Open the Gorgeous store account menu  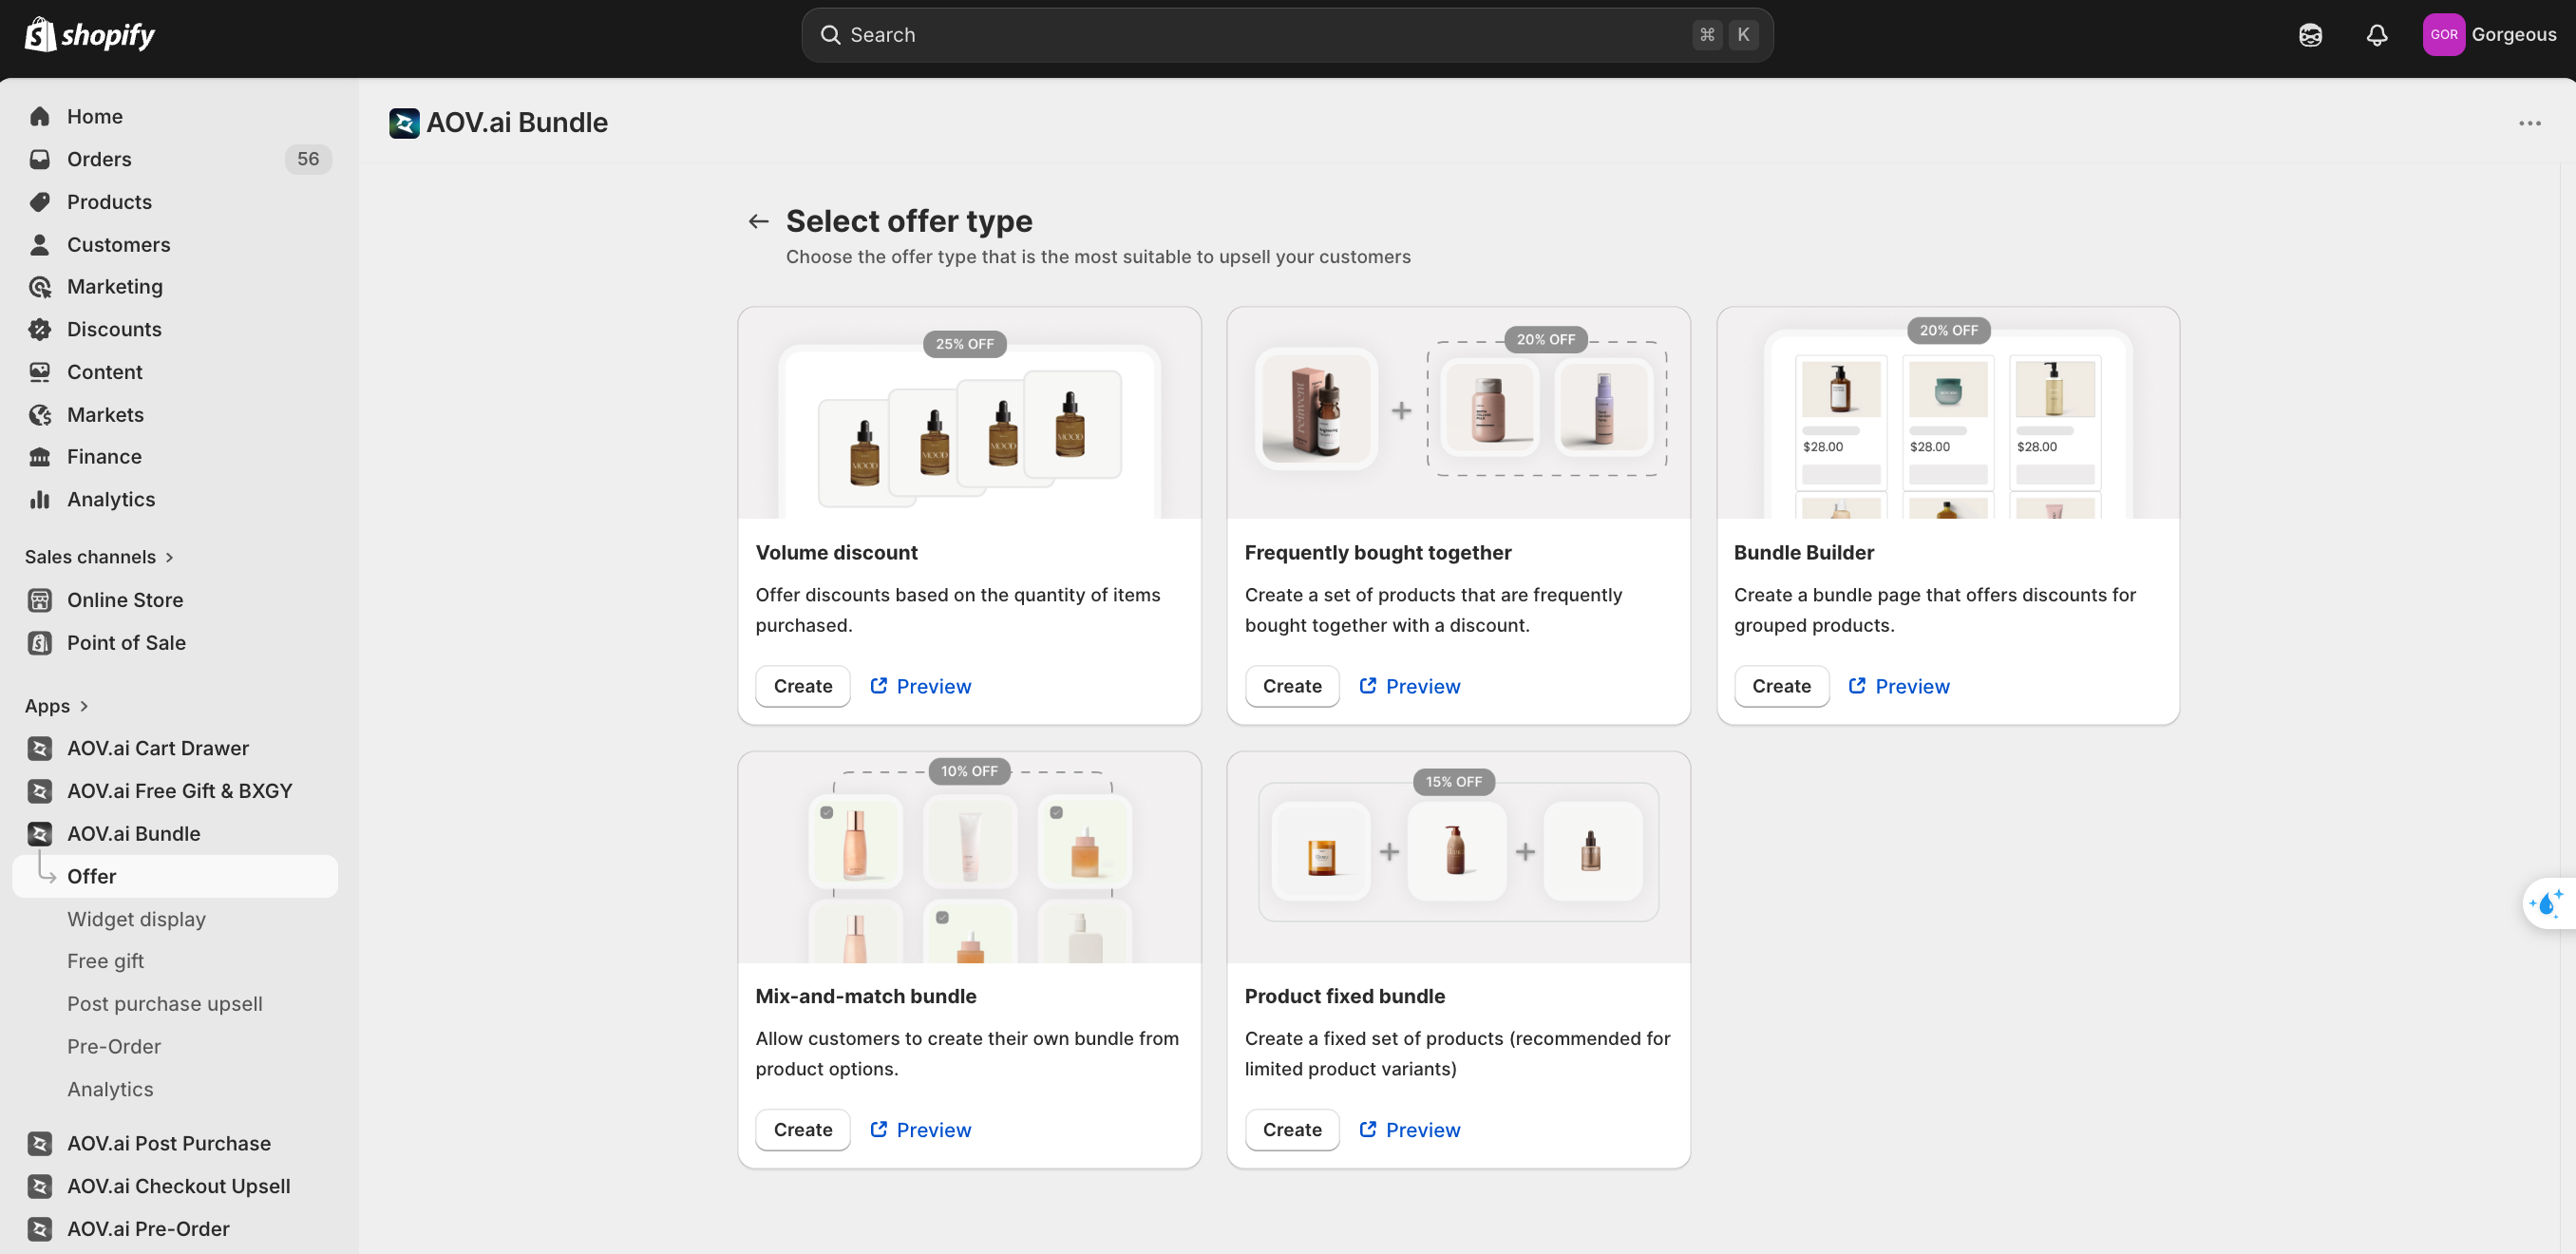2490,35
